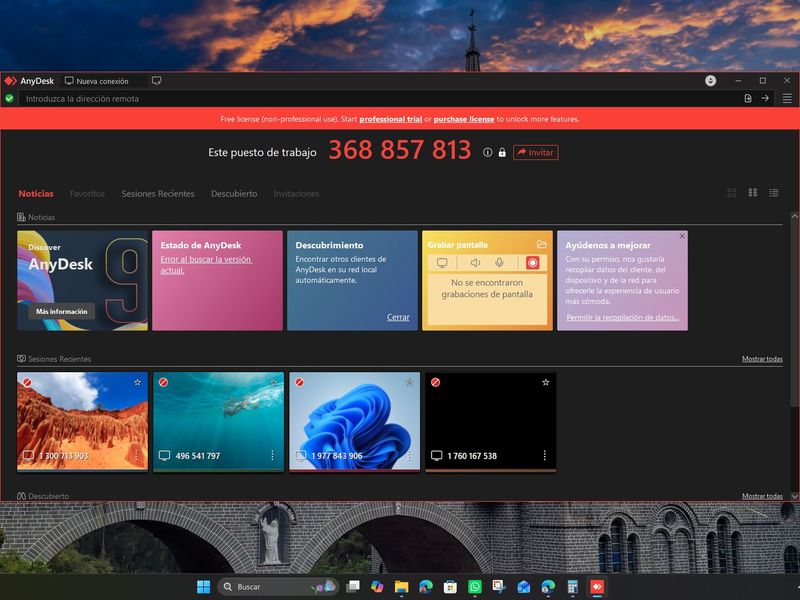Open WhatsApp from the taskbar
This screenshot has height=600, width=800.
474,587
